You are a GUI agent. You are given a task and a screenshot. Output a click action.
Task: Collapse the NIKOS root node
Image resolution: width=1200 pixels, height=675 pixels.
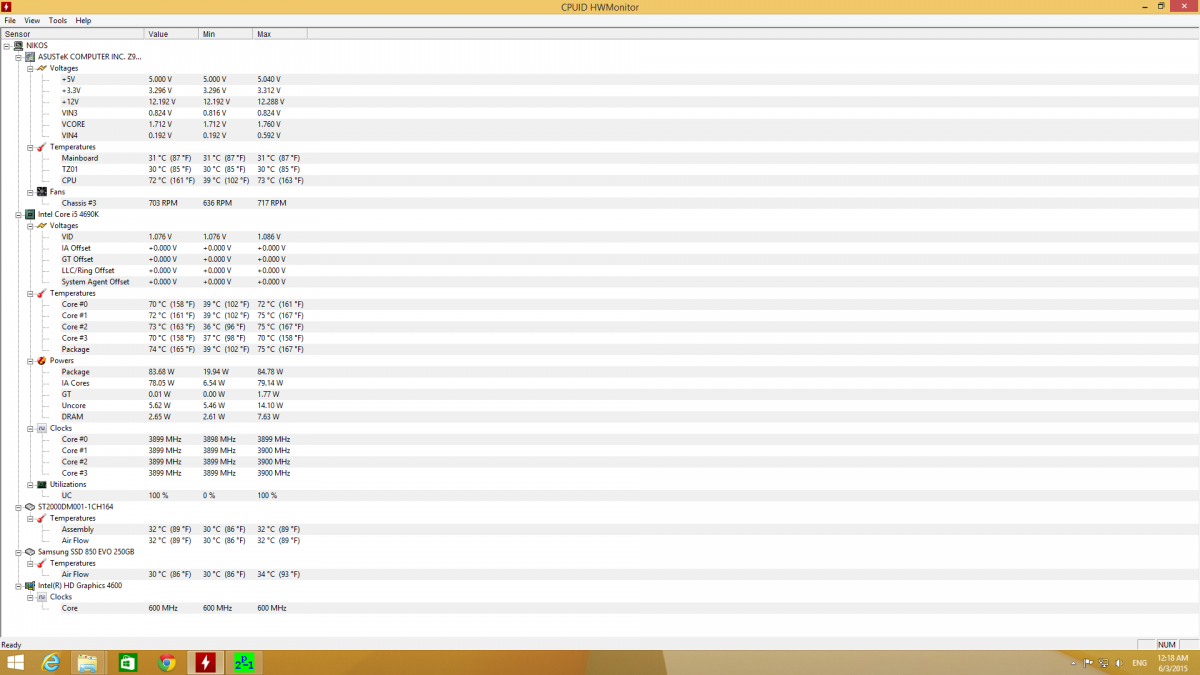pyautogui.click(x=6, y=46)
